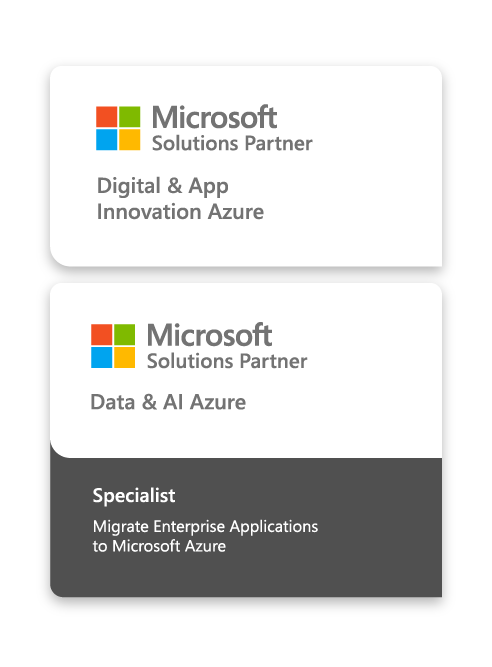The width and height of the screenshot is (492, 667).
Task: Click Solutions Partner text in top badge
Action: pyautogui.click(x=232, y=143)
